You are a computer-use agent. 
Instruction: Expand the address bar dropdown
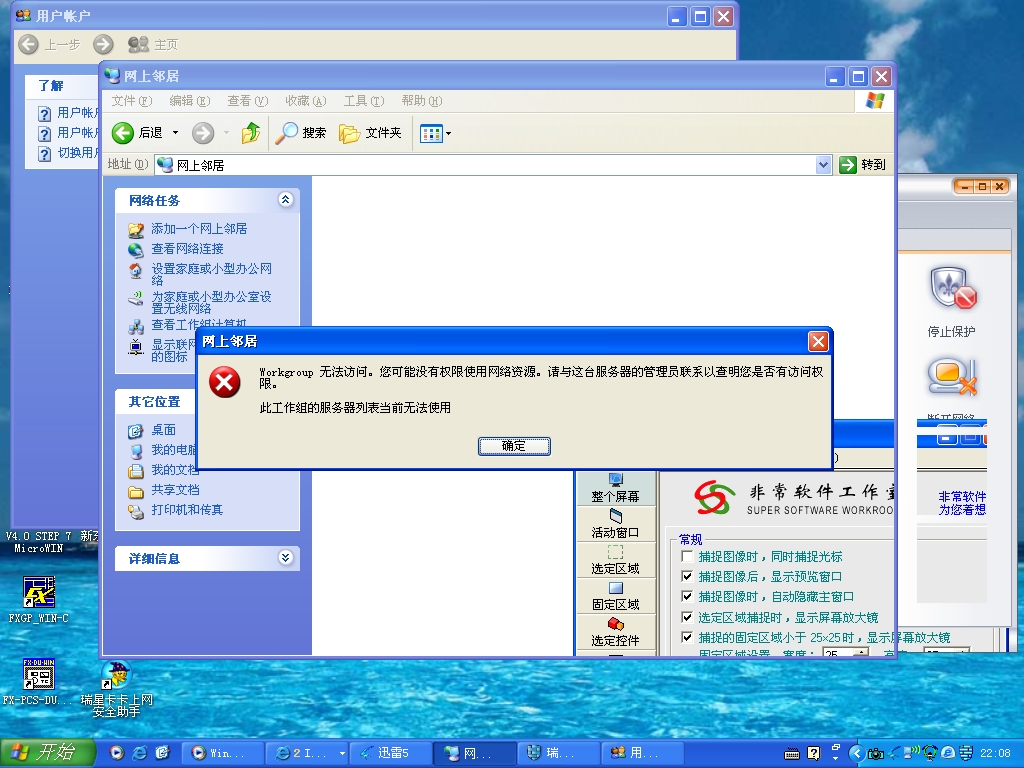(824, 165)
